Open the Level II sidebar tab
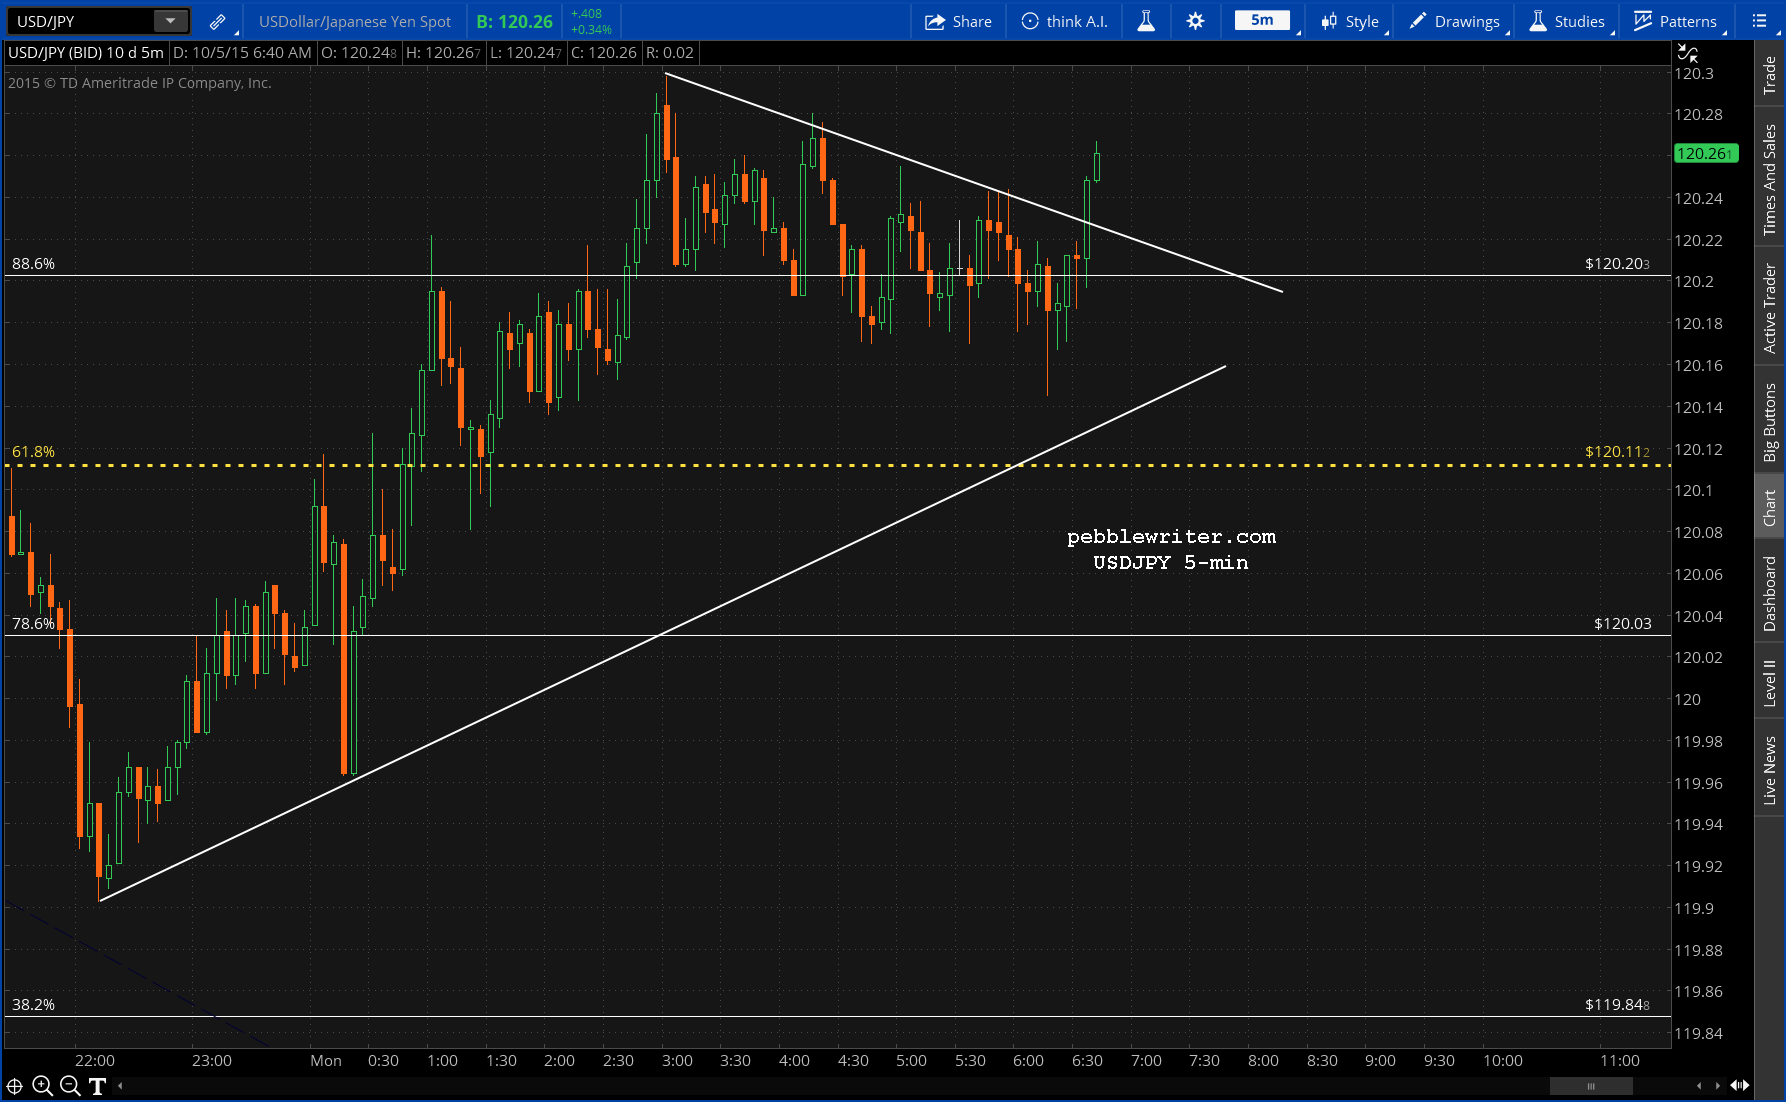Screen dimensions: 1786x1102 coord(1770,683)
